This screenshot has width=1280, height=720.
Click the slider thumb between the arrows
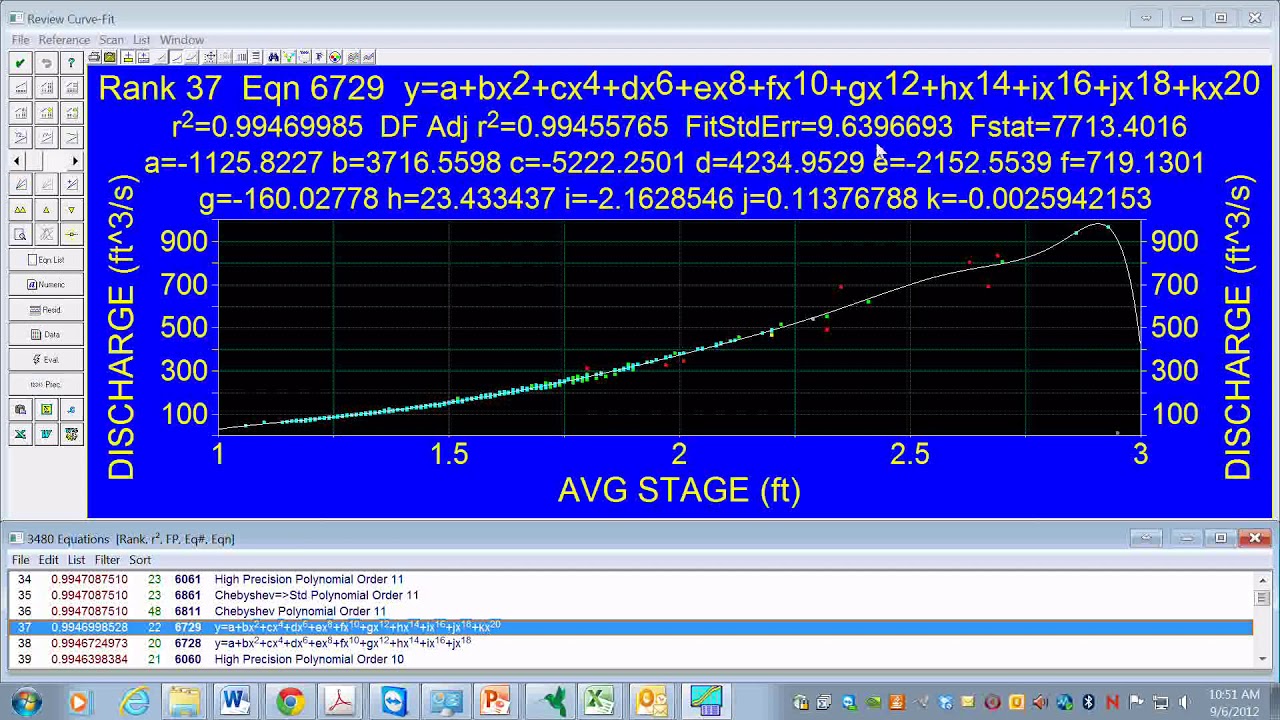coord(32,160)
